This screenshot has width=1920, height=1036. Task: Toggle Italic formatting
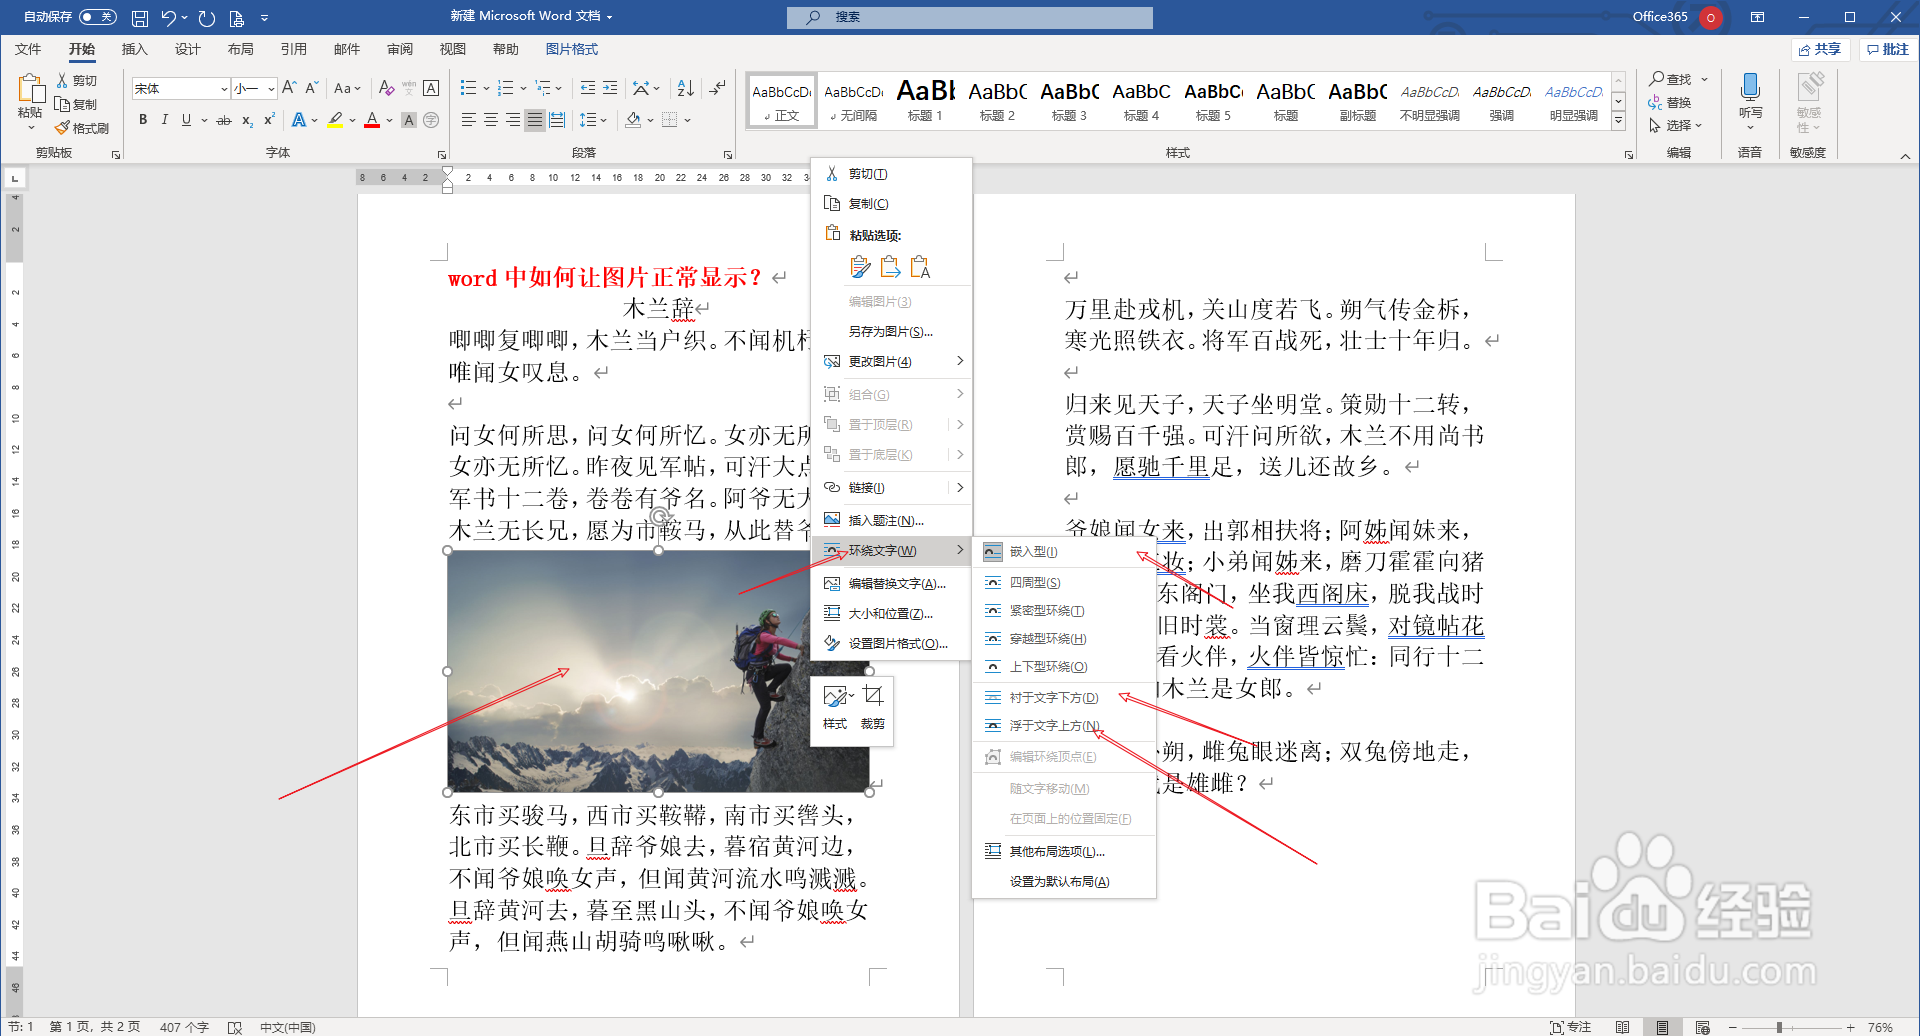(x=164, y=120)
